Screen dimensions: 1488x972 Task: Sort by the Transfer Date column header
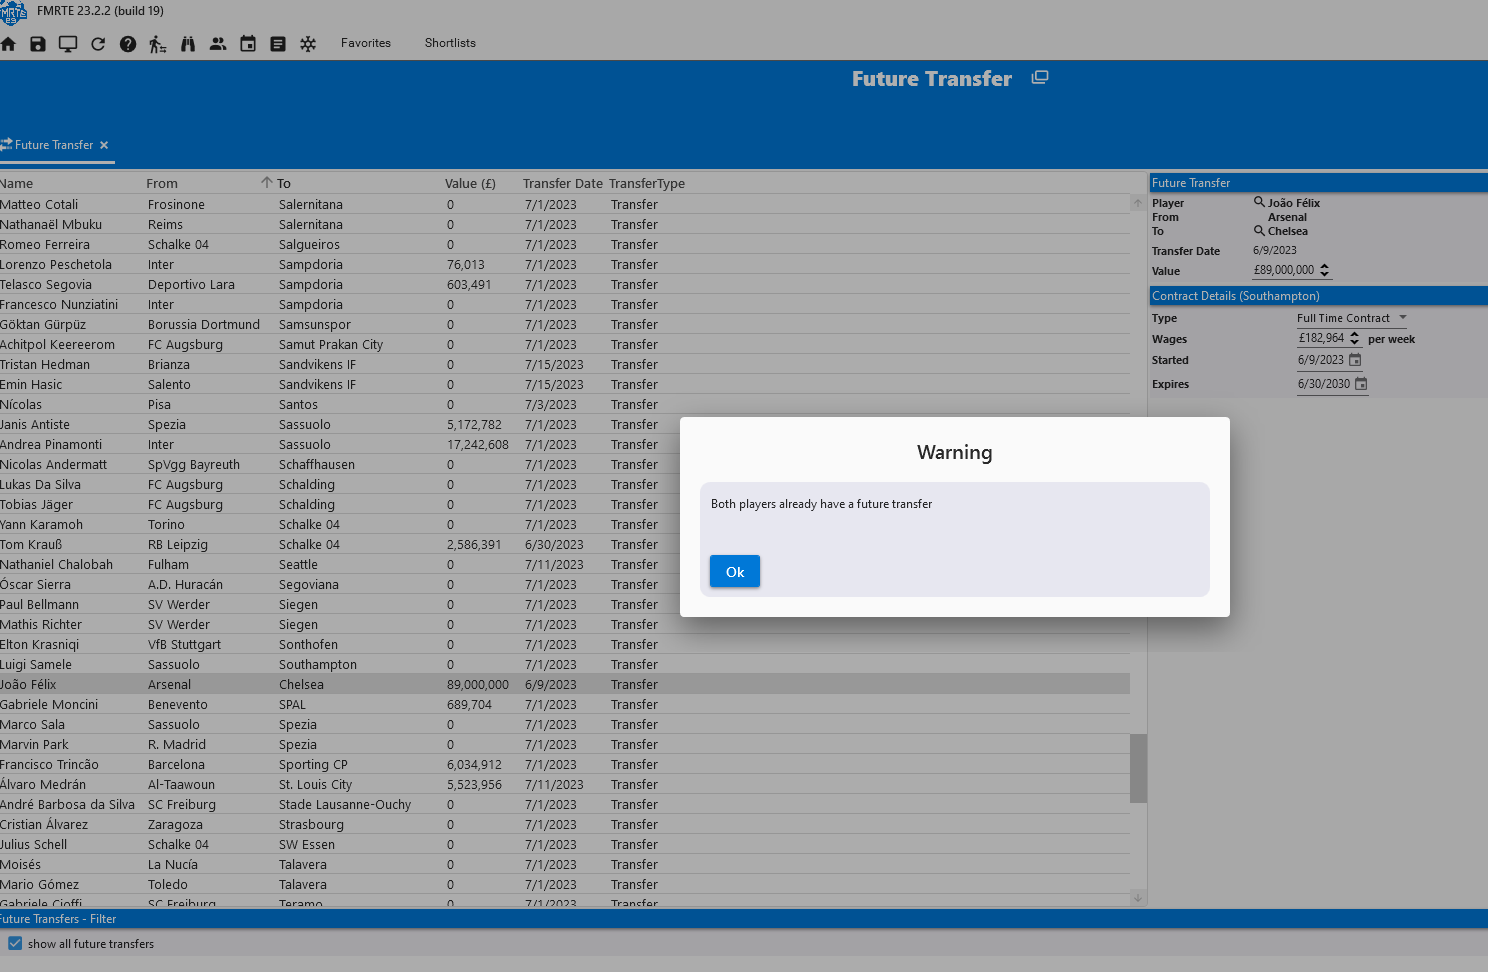[x=563, y=183]
